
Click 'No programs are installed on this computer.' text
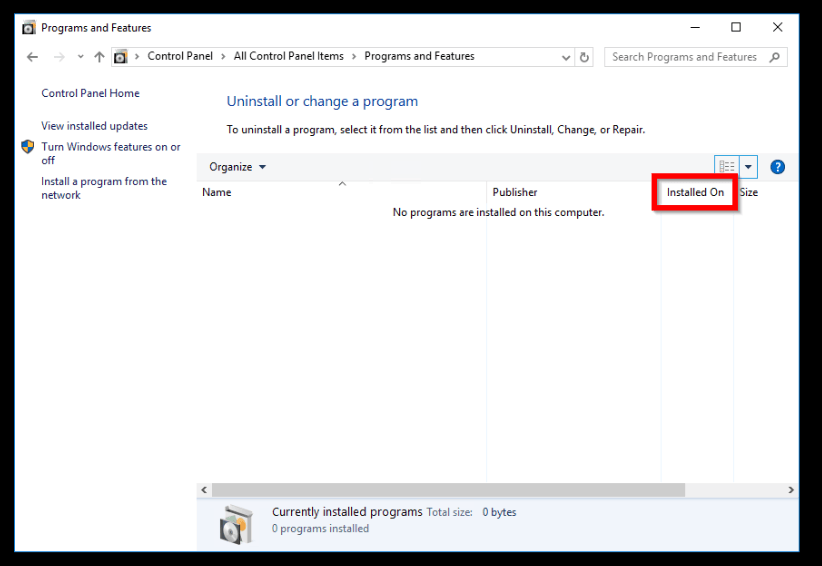click(498, 212)
